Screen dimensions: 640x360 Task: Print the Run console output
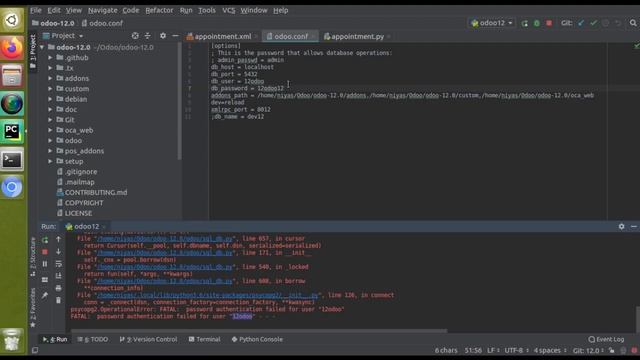tap(58, 288)
